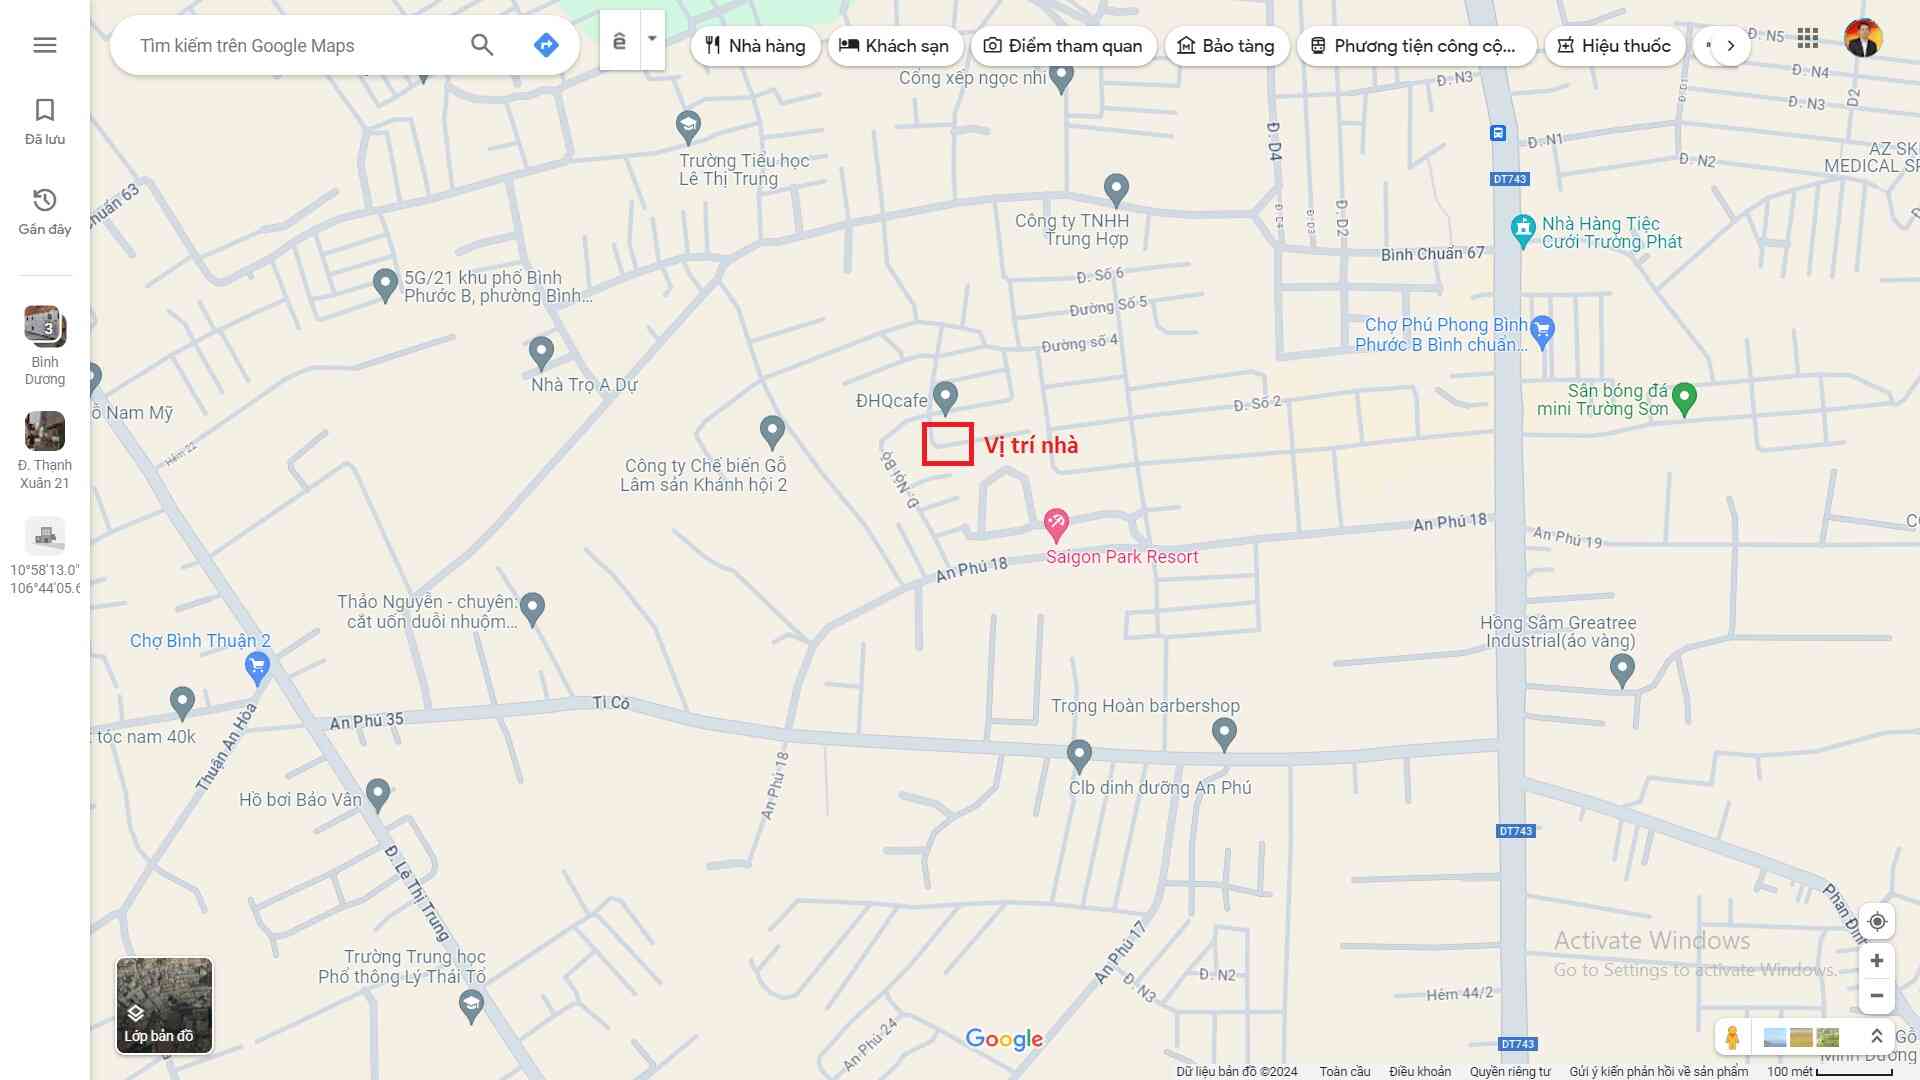Screen dimensions: 1920x1080
Task: Select the Nhà hàng category chip
Action: tap(755, 46)
